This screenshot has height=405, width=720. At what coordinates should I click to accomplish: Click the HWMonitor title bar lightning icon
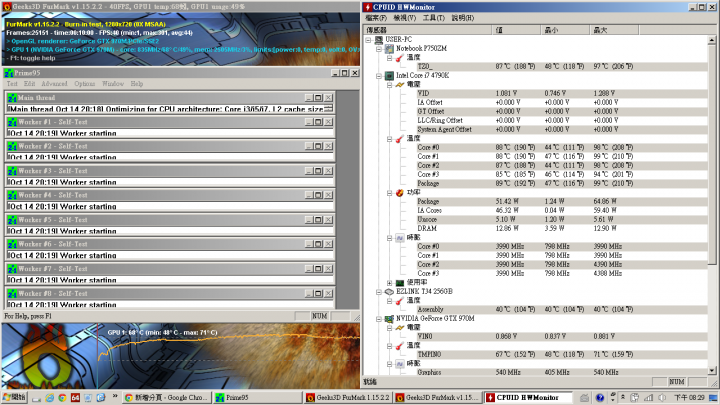tap(367, 7)
